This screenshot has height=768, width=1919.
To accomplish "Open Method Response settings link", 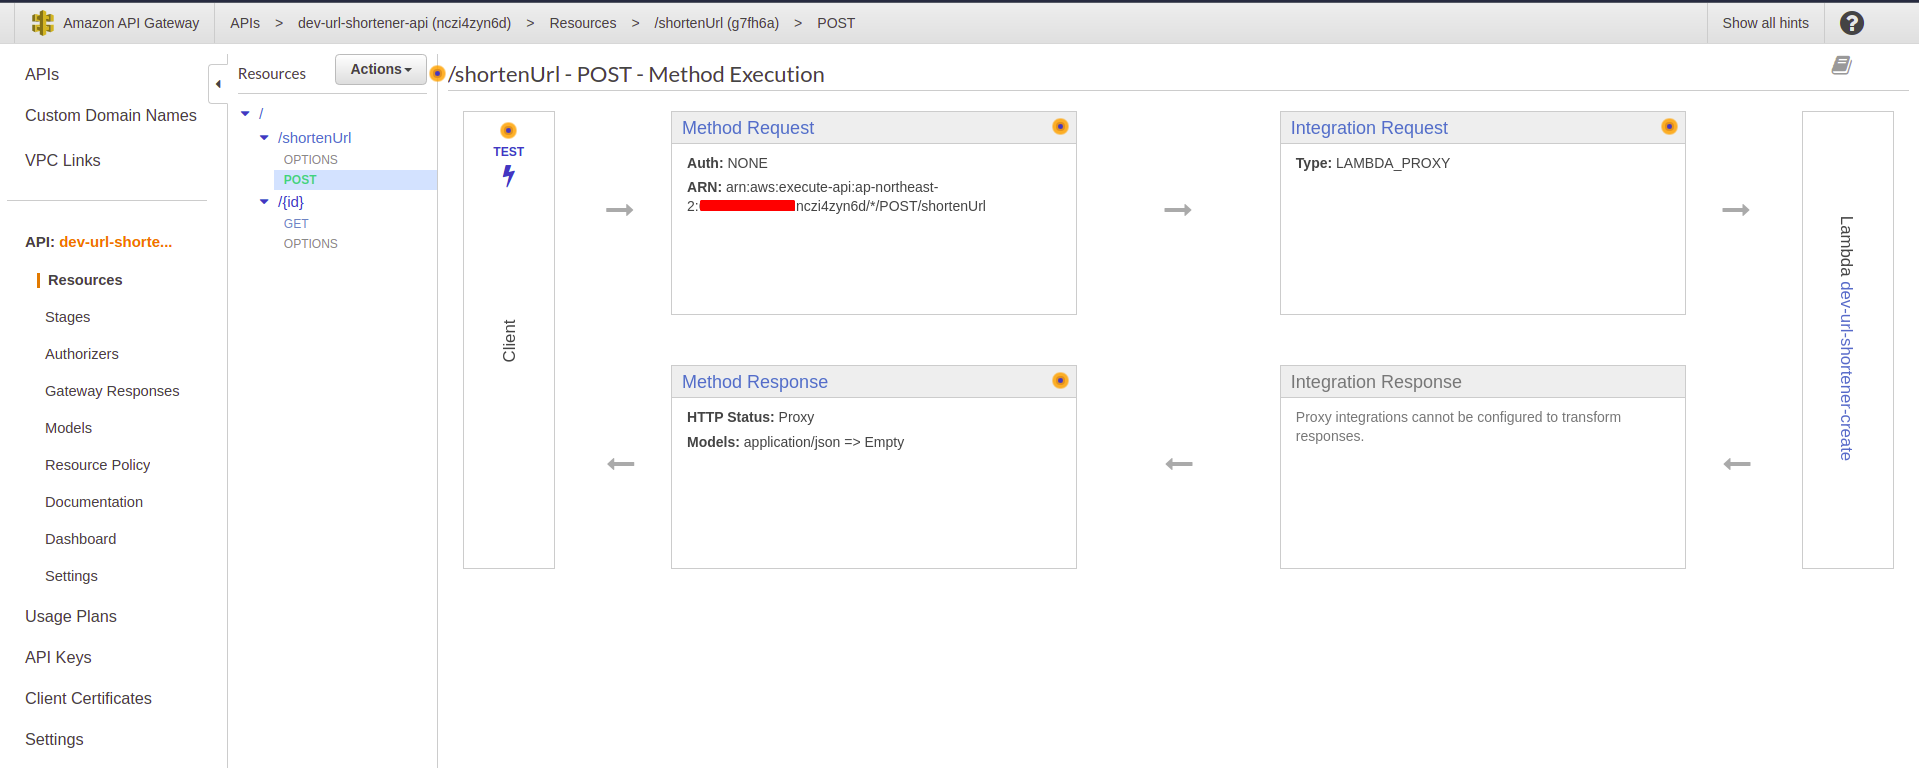I will tap(755, 382).
